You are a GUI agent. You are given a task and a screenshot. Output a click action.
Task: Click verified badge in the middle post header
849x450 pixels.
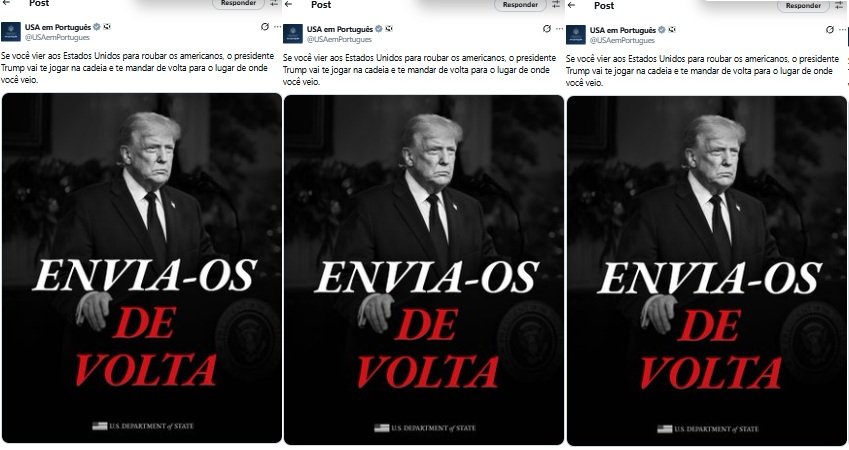click(379, 29)
